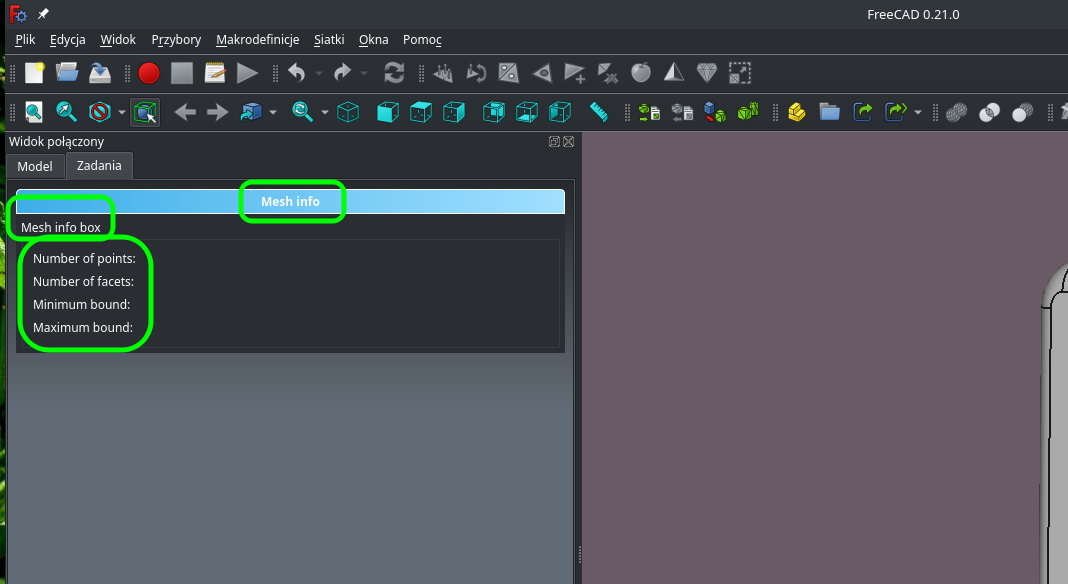Stop macro recording with the gray square
The width and height of the screenshot is (1068, 584).
click(x=182, y=72)
